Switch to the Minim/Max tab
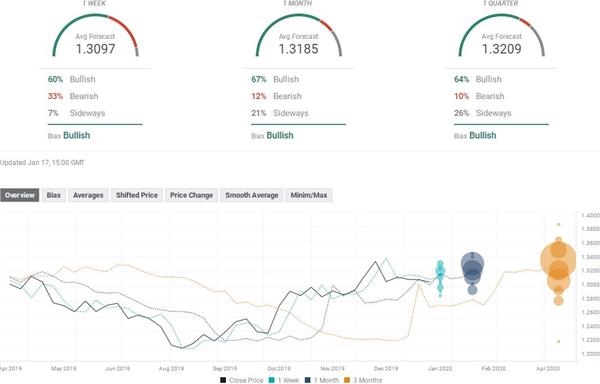The height and width of the screenshot is (384, 600). tap(309, 195)
